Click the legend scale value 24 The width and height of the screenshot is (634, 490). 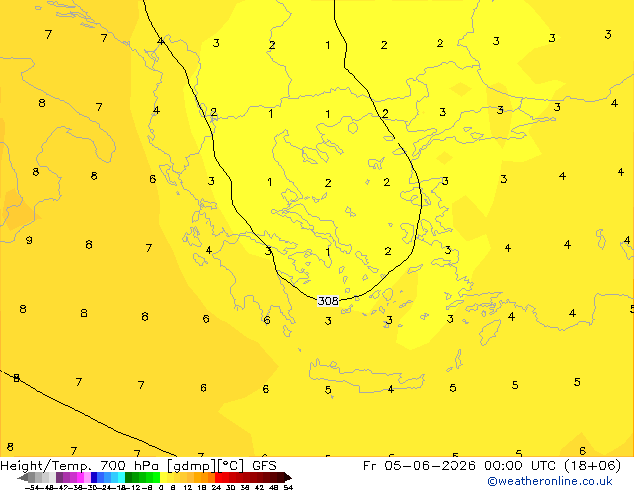[216, 487]
